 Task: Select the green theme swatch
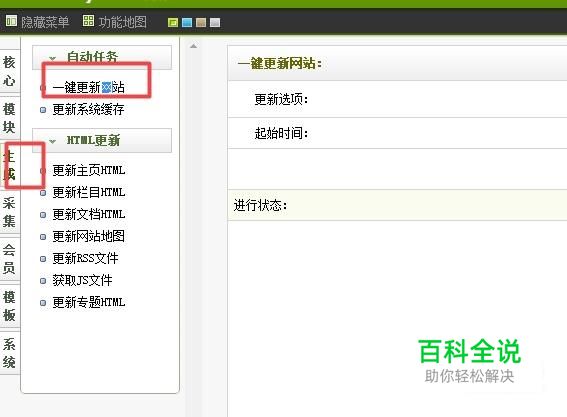coord(173,23)
